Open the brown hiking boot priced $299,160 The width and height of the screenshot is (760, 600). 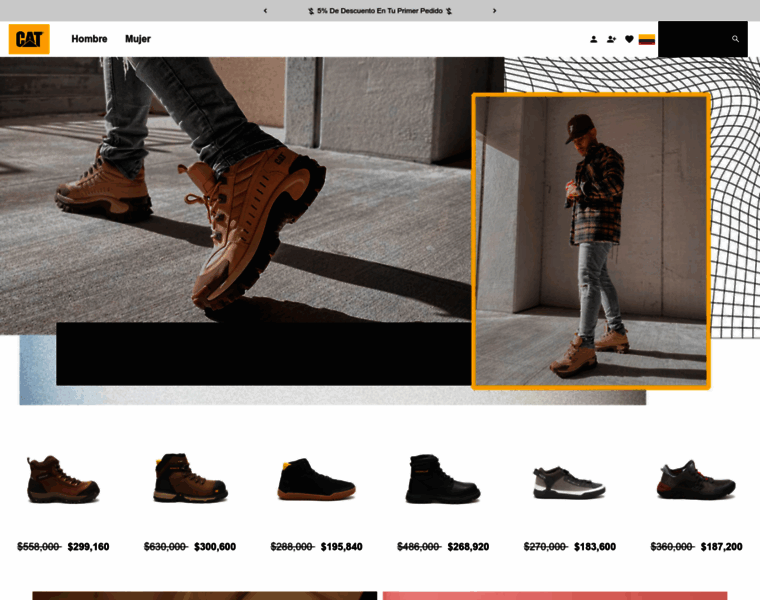click(x=63, y=479)
